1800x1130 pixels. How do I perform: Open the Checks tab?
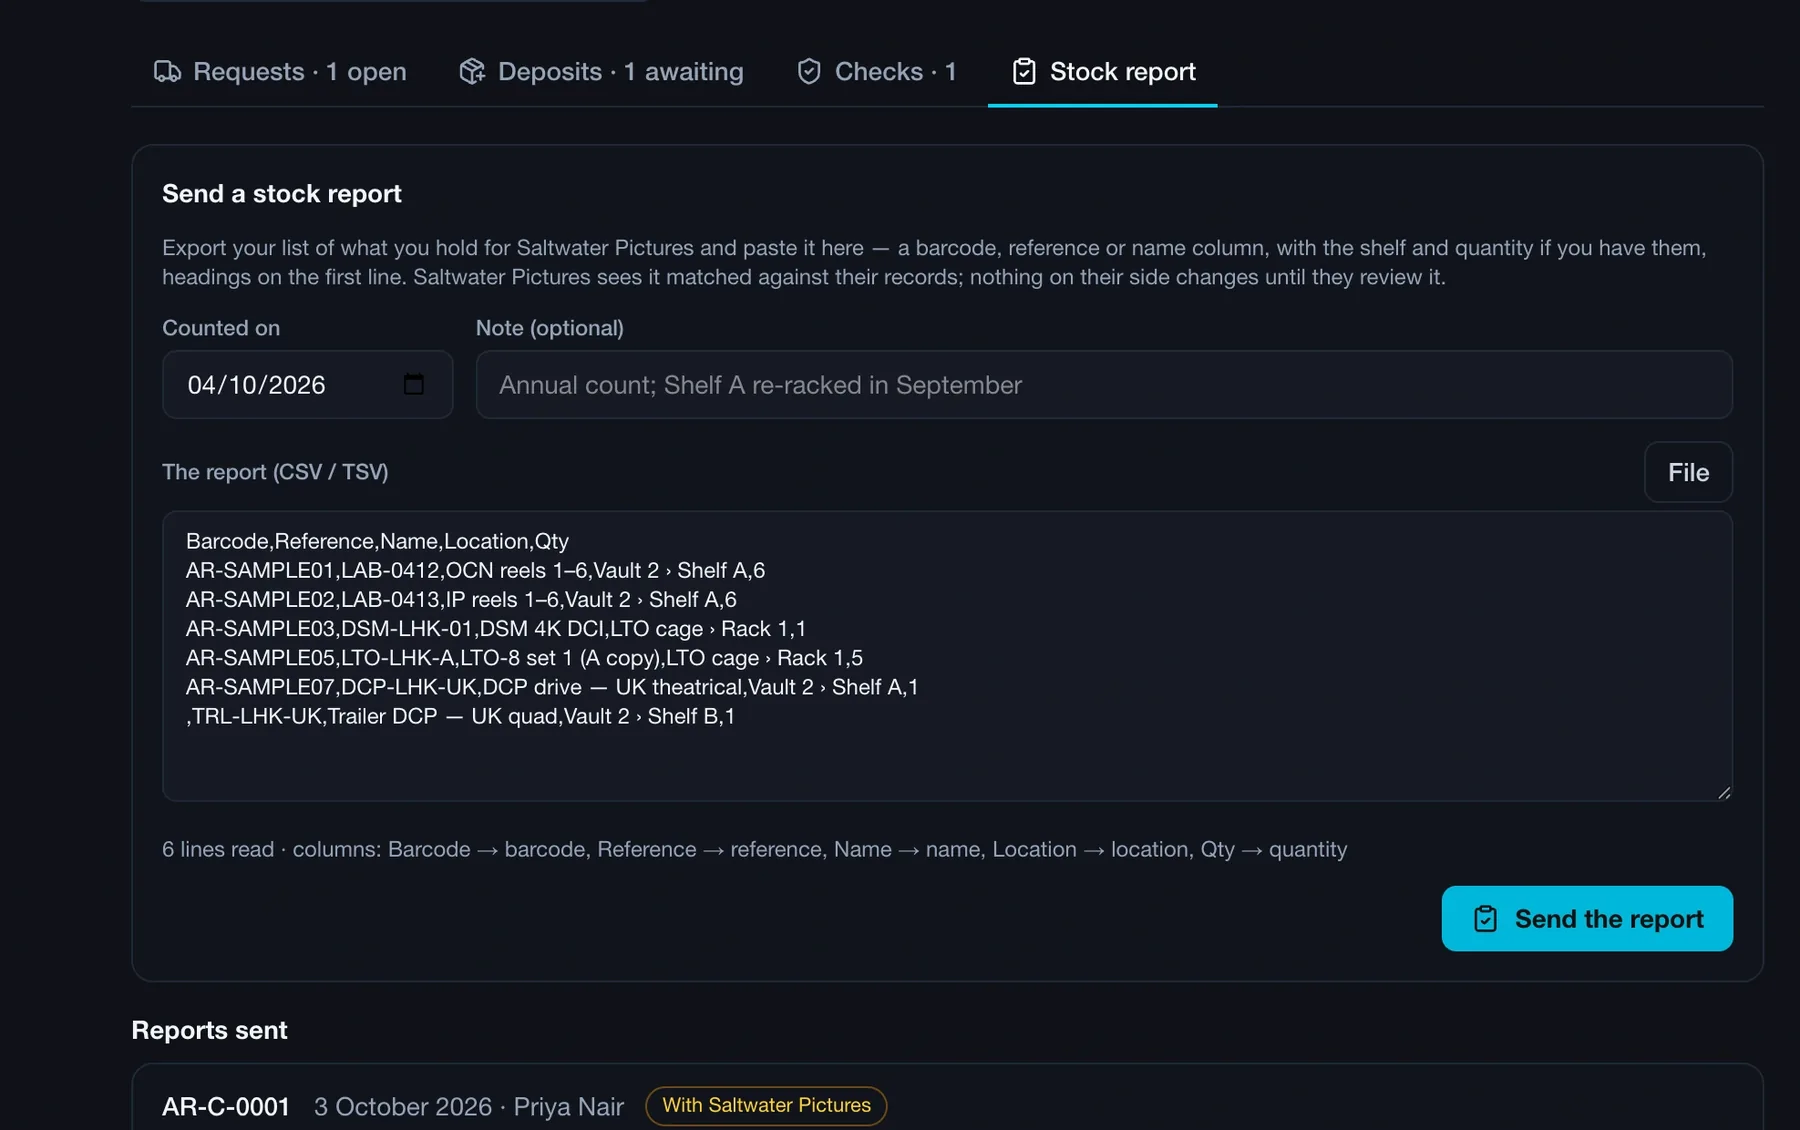click(x=876, y=71)
